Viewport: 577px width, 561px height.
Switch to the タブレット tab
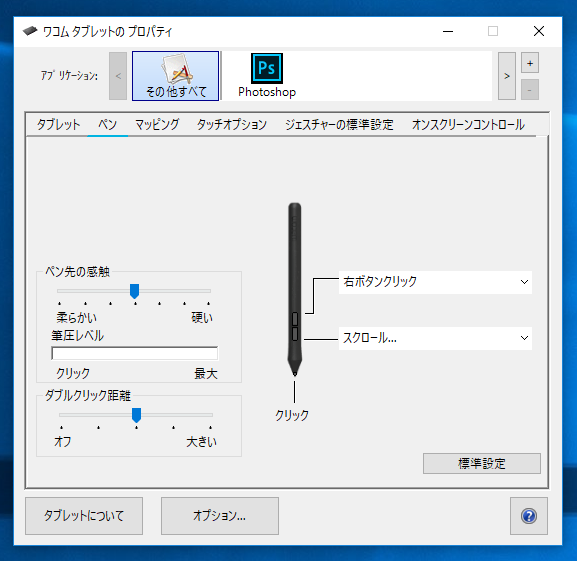point(58,125)
